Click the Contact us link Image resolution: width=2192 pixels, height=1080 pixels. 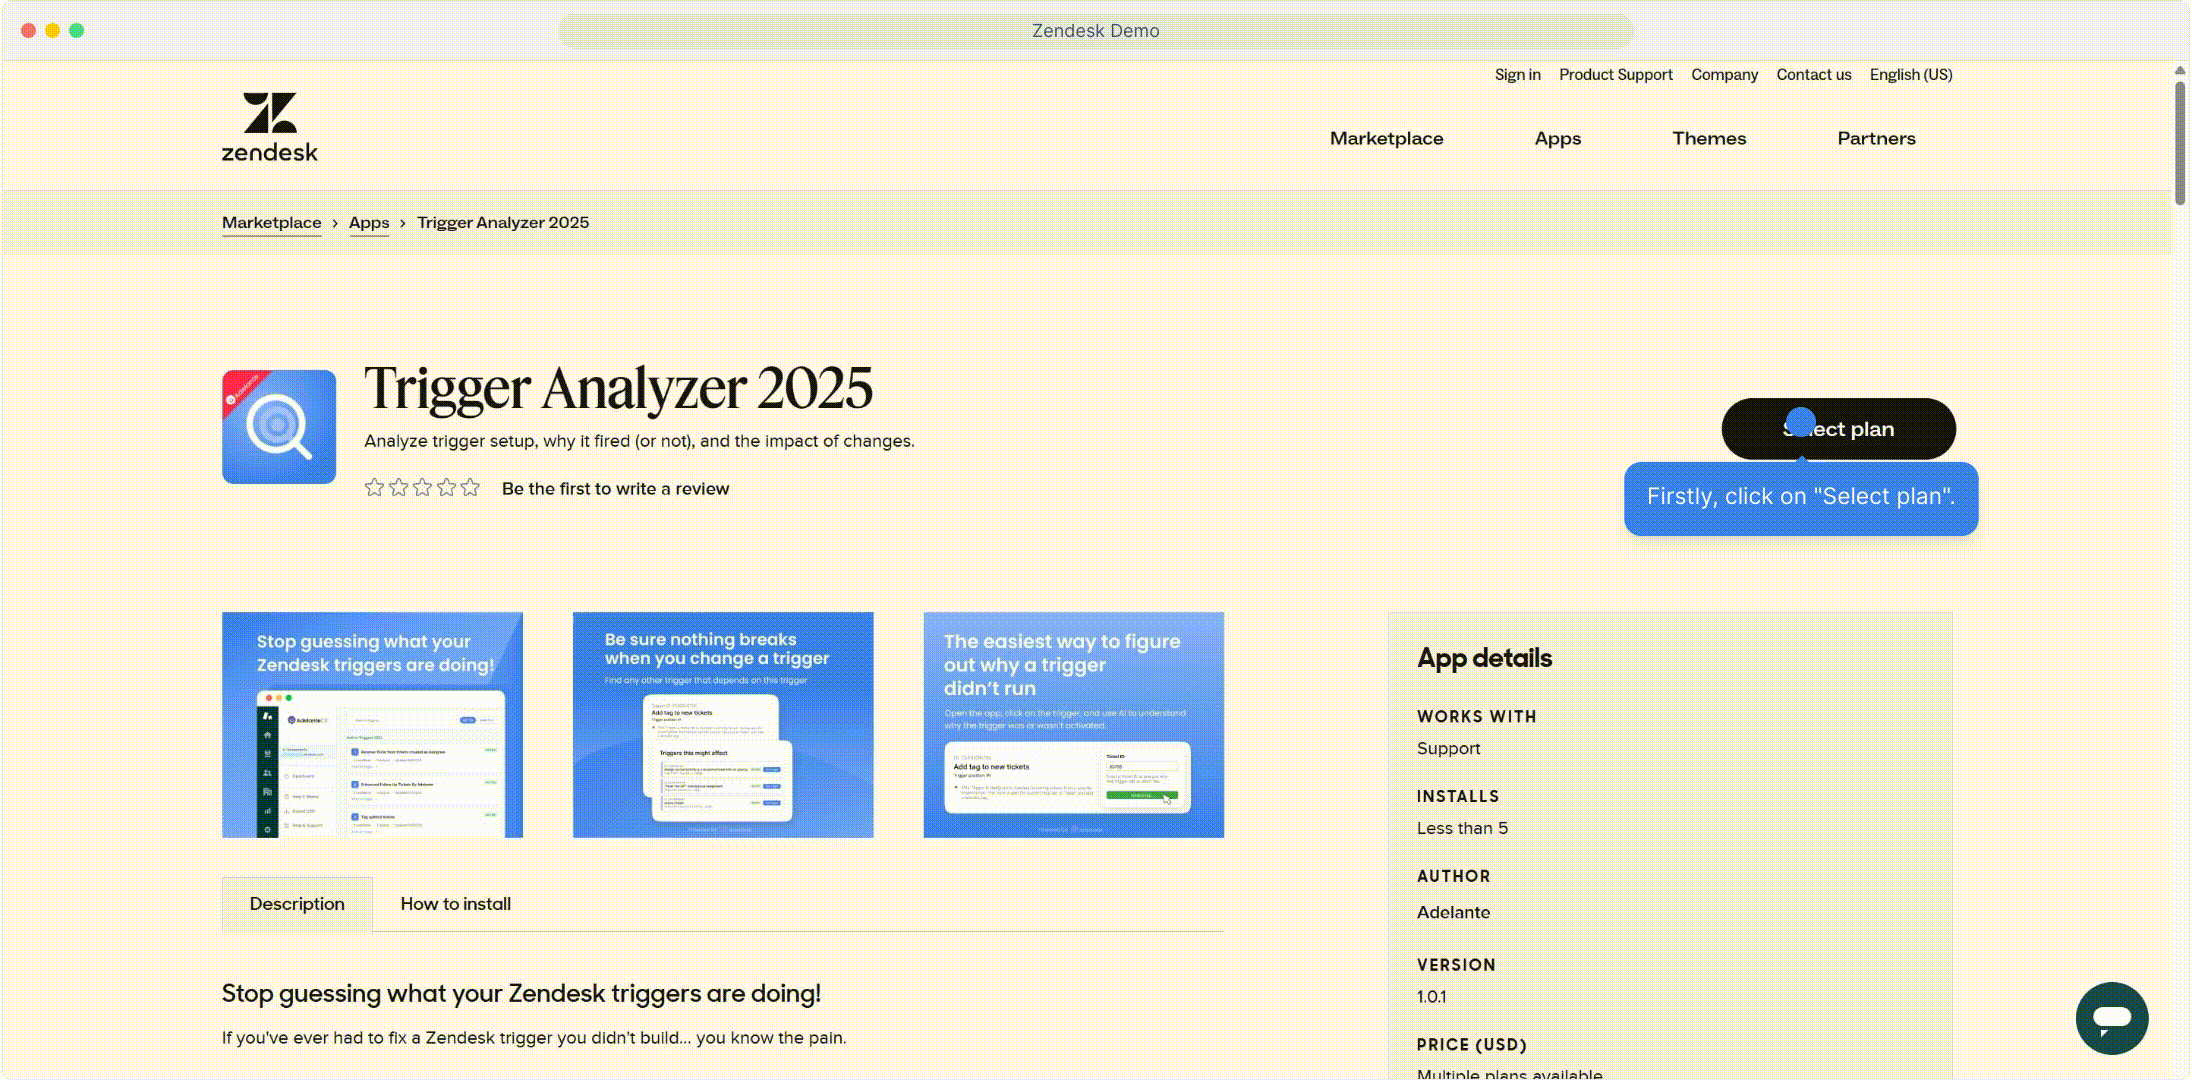pyautogui.click(x=1814, y=75)
